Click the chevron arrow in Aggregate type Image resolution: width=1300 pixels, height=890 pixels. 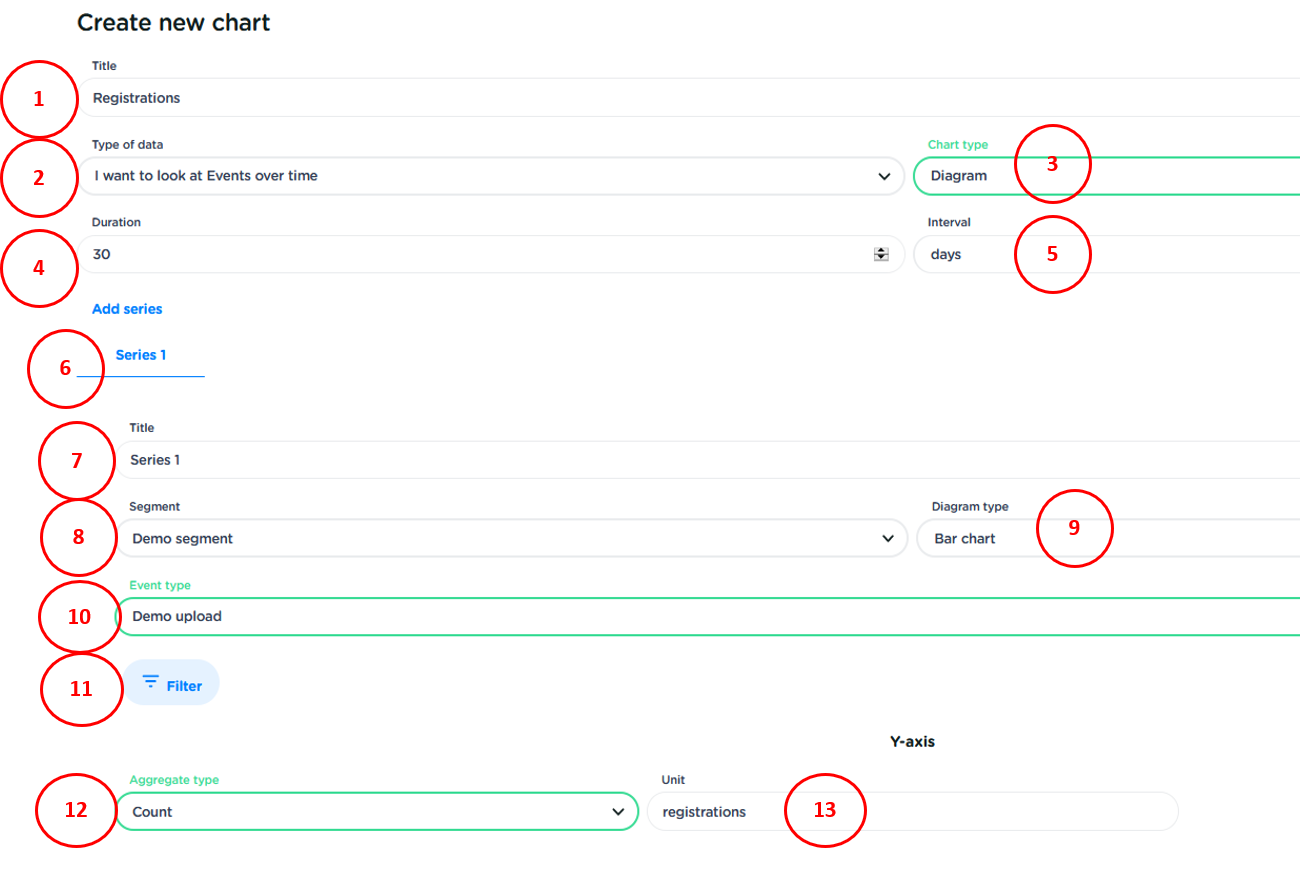pyautogui.click(x=618, y=812)
